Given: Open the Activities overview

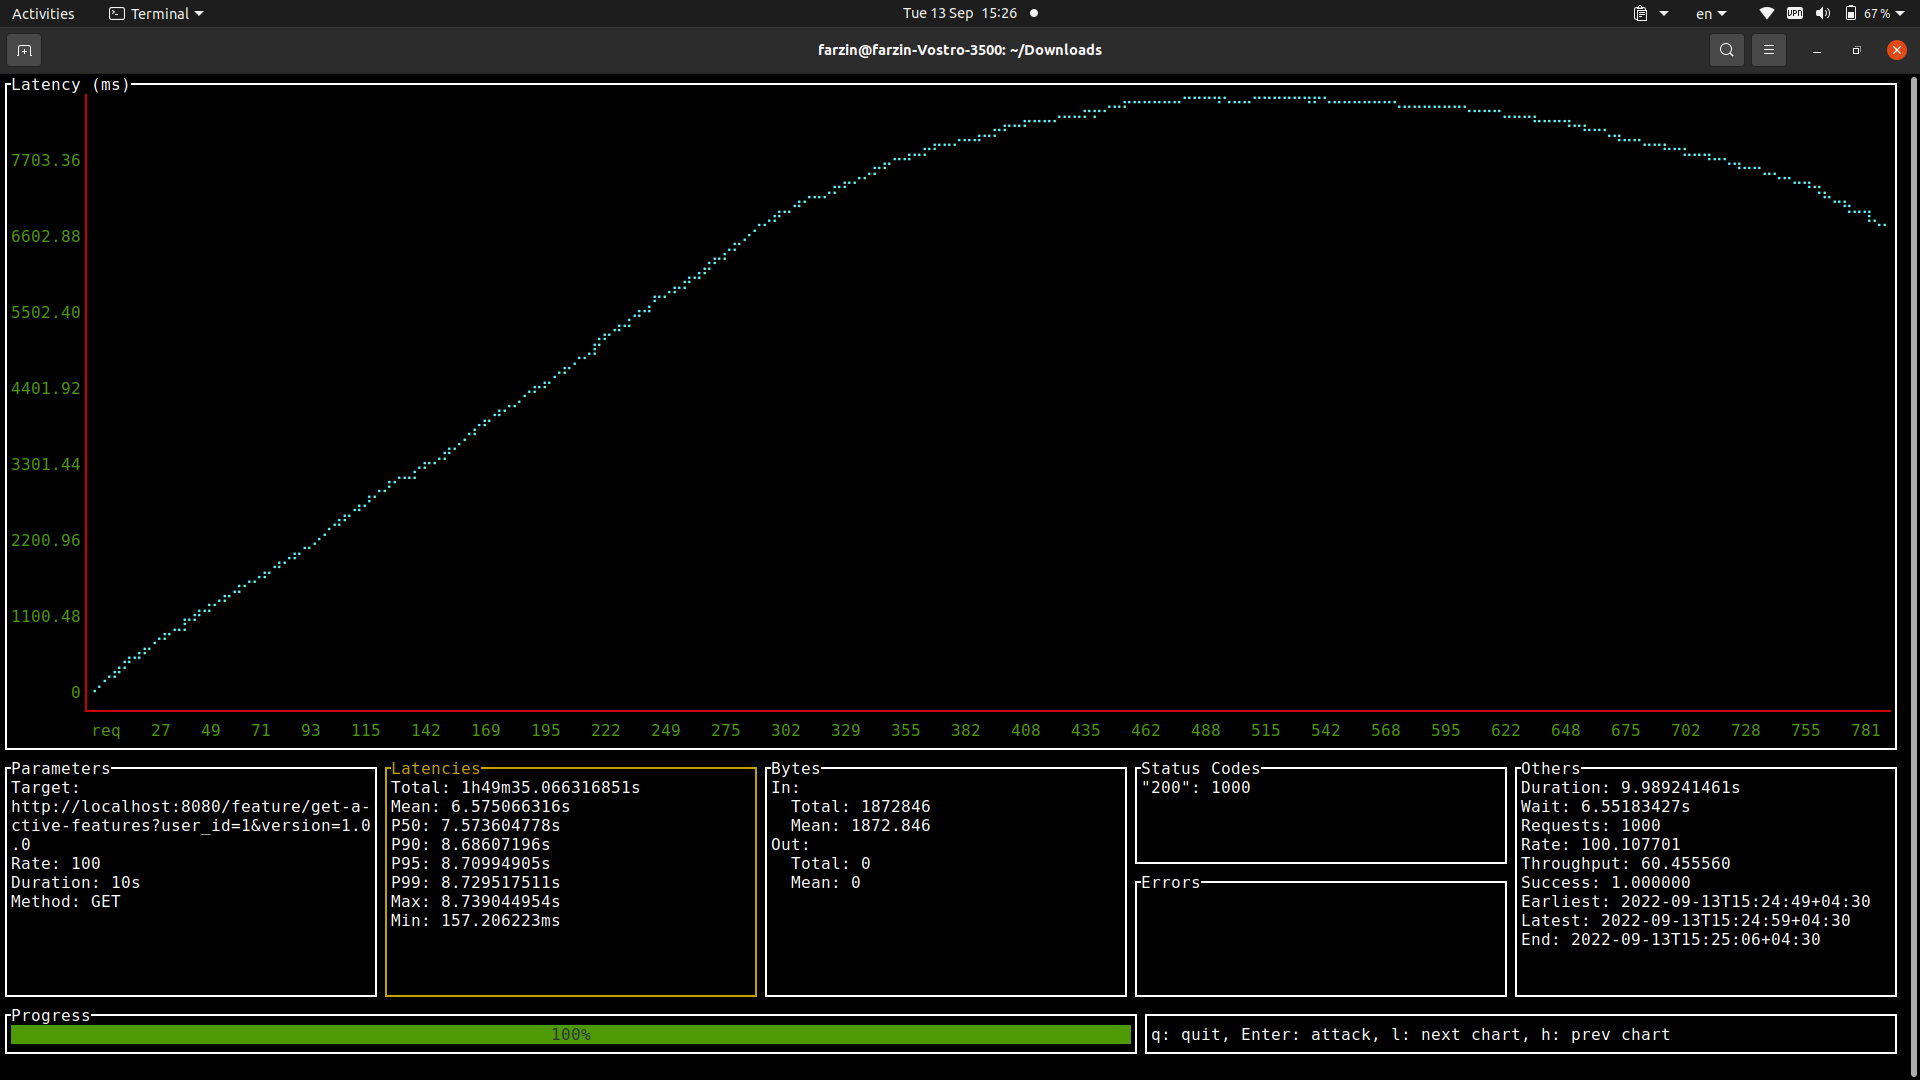Looking at the screenshot, I should pyautogui.click(x=43, y=14).
